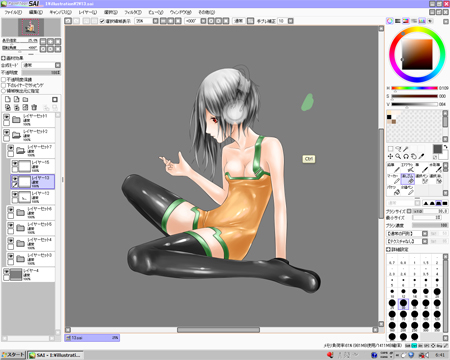The width and height of the screenshot is (450, 360).
Task: Toggle visibility of layer 15
Action: (15, 163)
